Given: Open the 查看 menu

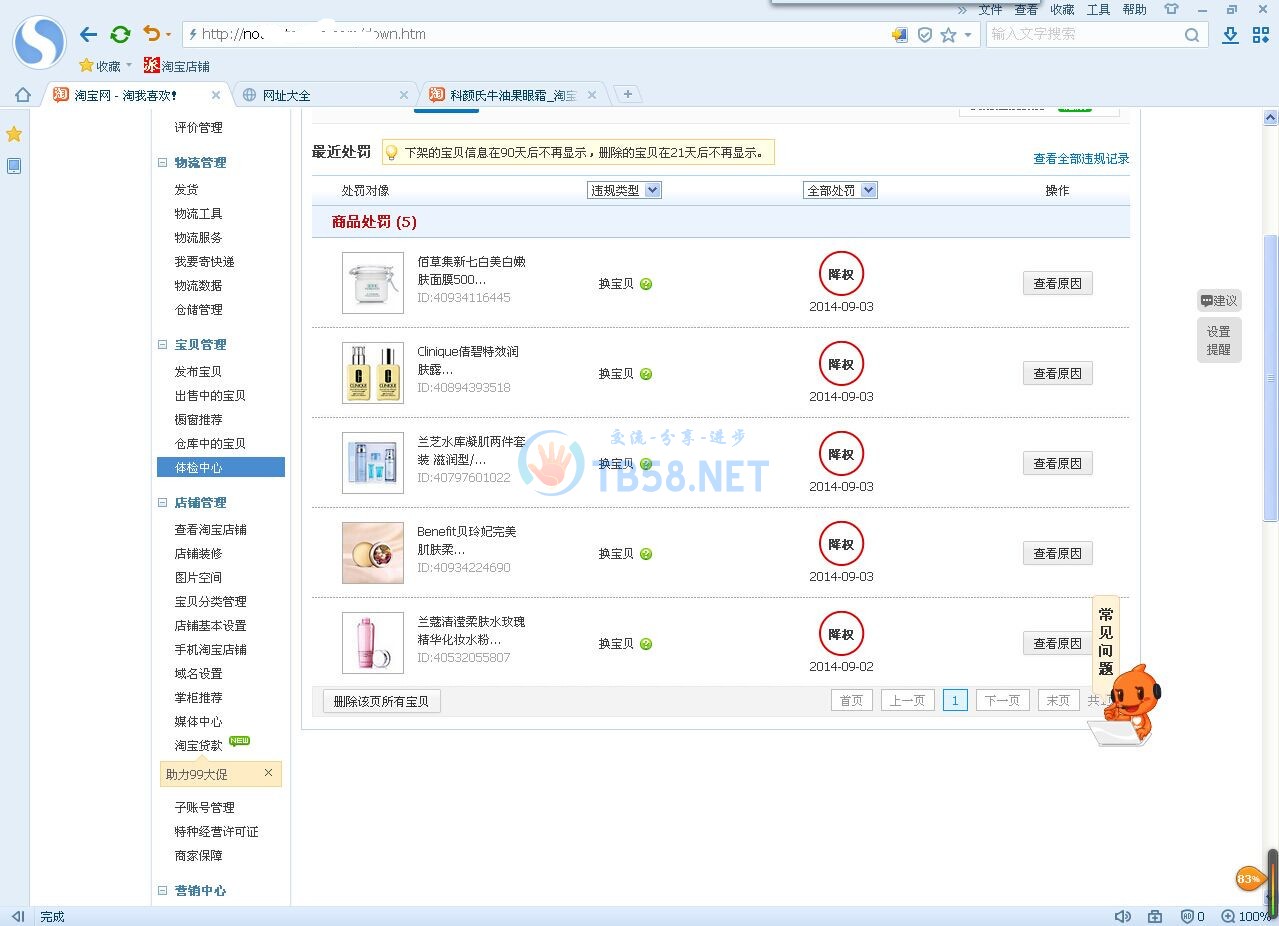Looking at the screenshot, I should tap(1026, 10).
